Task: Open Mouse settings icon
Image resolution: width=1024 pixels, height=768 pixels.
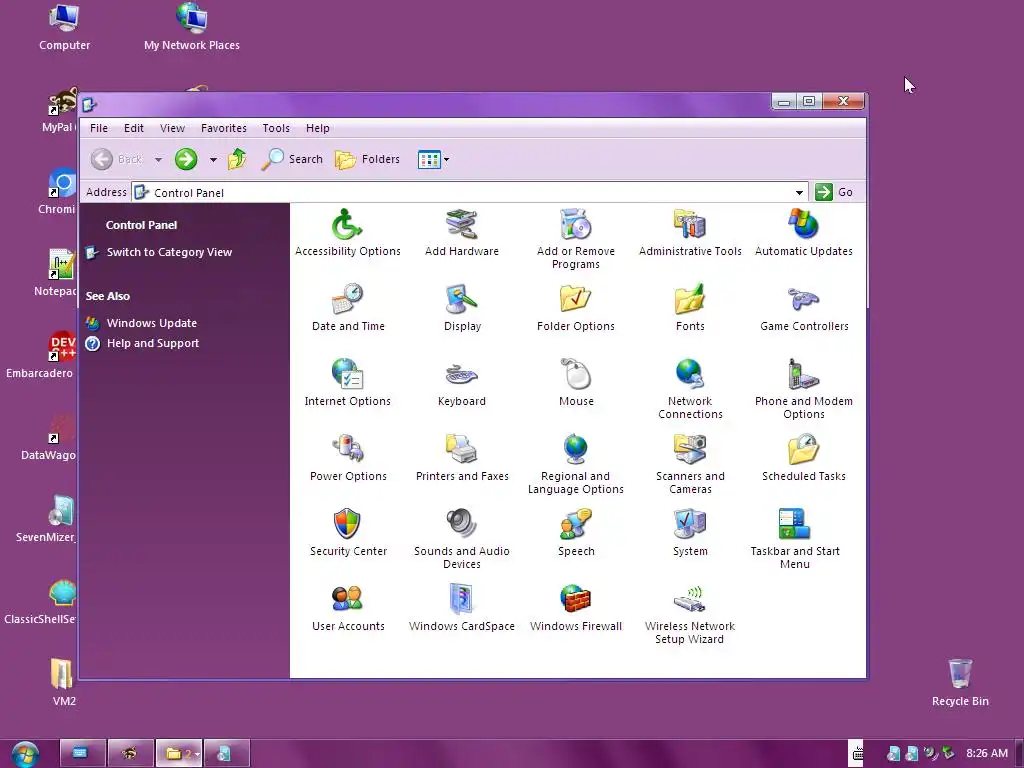Action: click(575, 383)
